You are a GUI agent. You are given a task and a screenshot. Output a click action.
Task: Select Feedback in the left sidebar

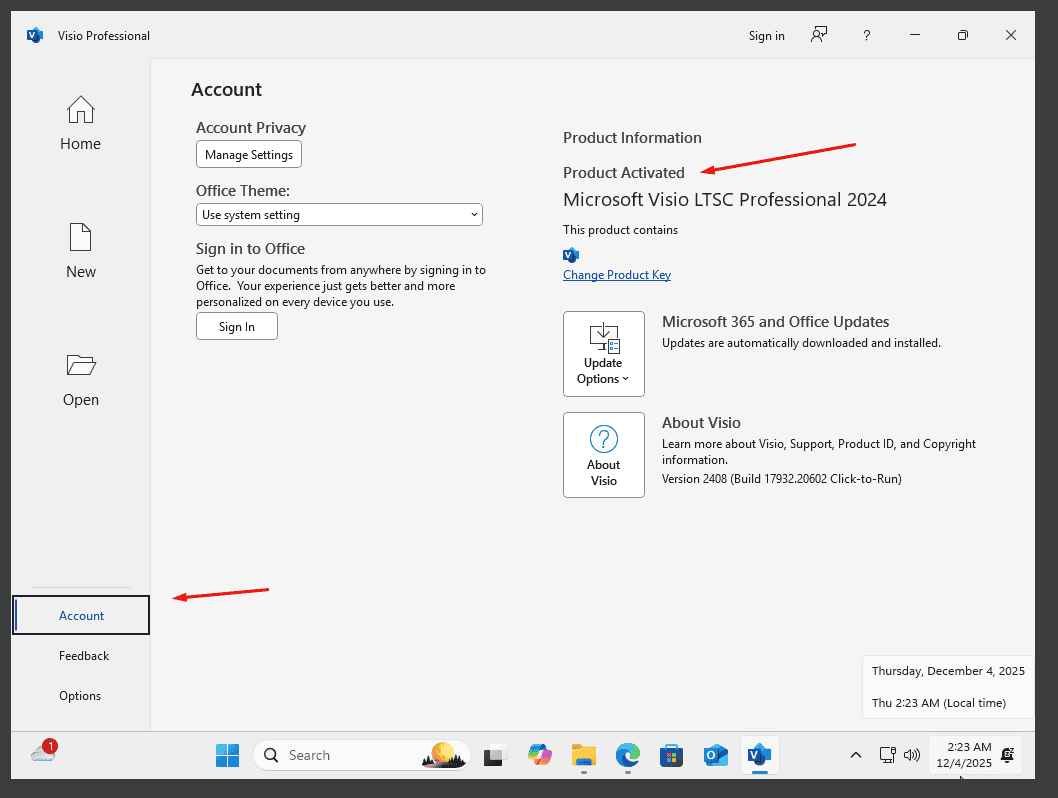[84, 656]
